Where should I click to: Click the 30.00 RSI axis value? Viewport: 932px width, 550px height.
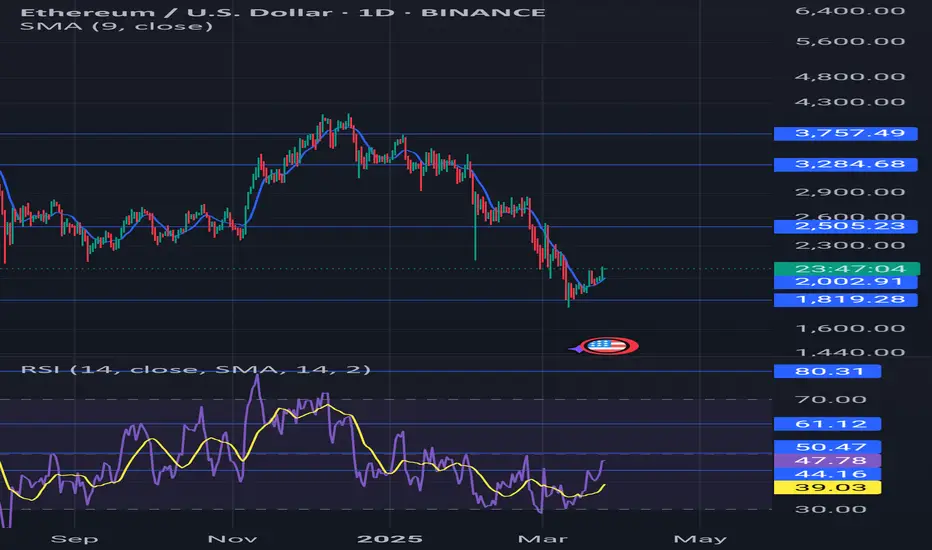830,510
